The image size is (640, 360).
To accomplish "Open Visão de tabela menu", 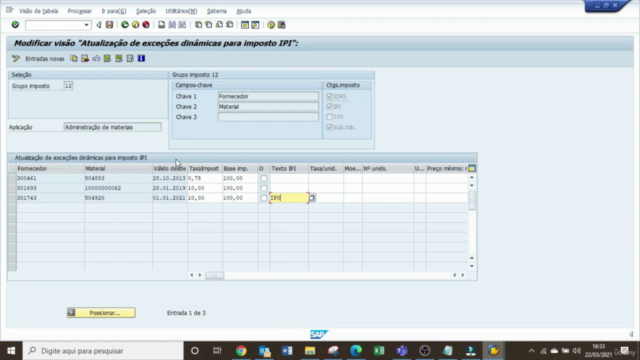I will pyautogui.click(x=38, y=11).
